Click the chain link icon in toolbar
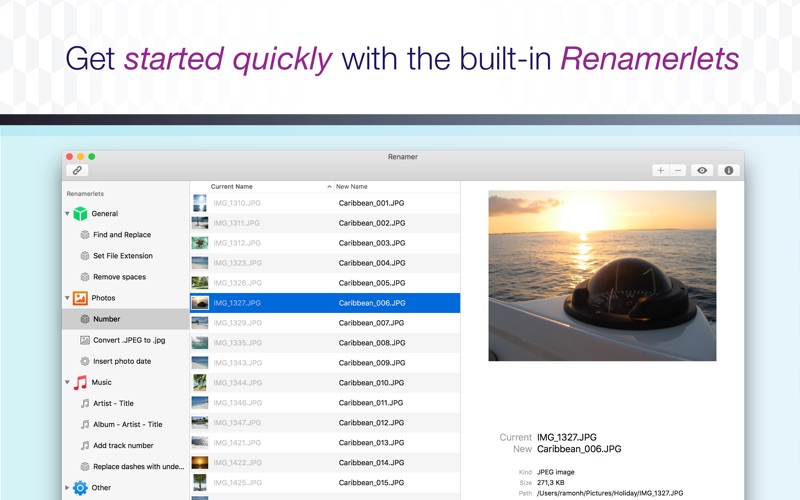This screenshot has height=500, width=800. pyautogui.click(x=77, y=170)
